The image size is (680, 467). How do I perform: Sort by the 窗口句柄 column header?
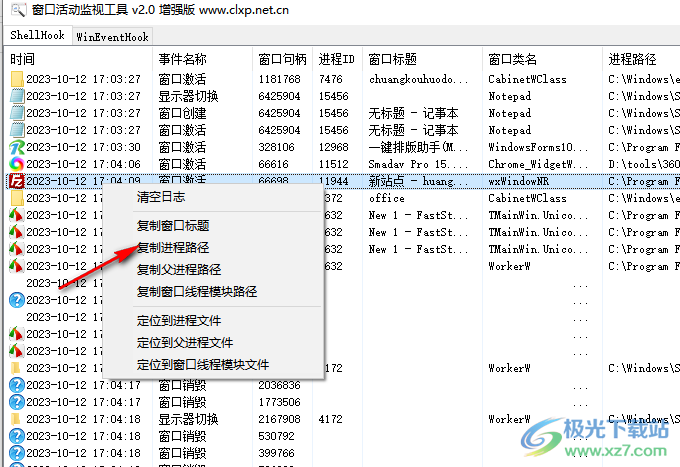(x=283, y=59)
